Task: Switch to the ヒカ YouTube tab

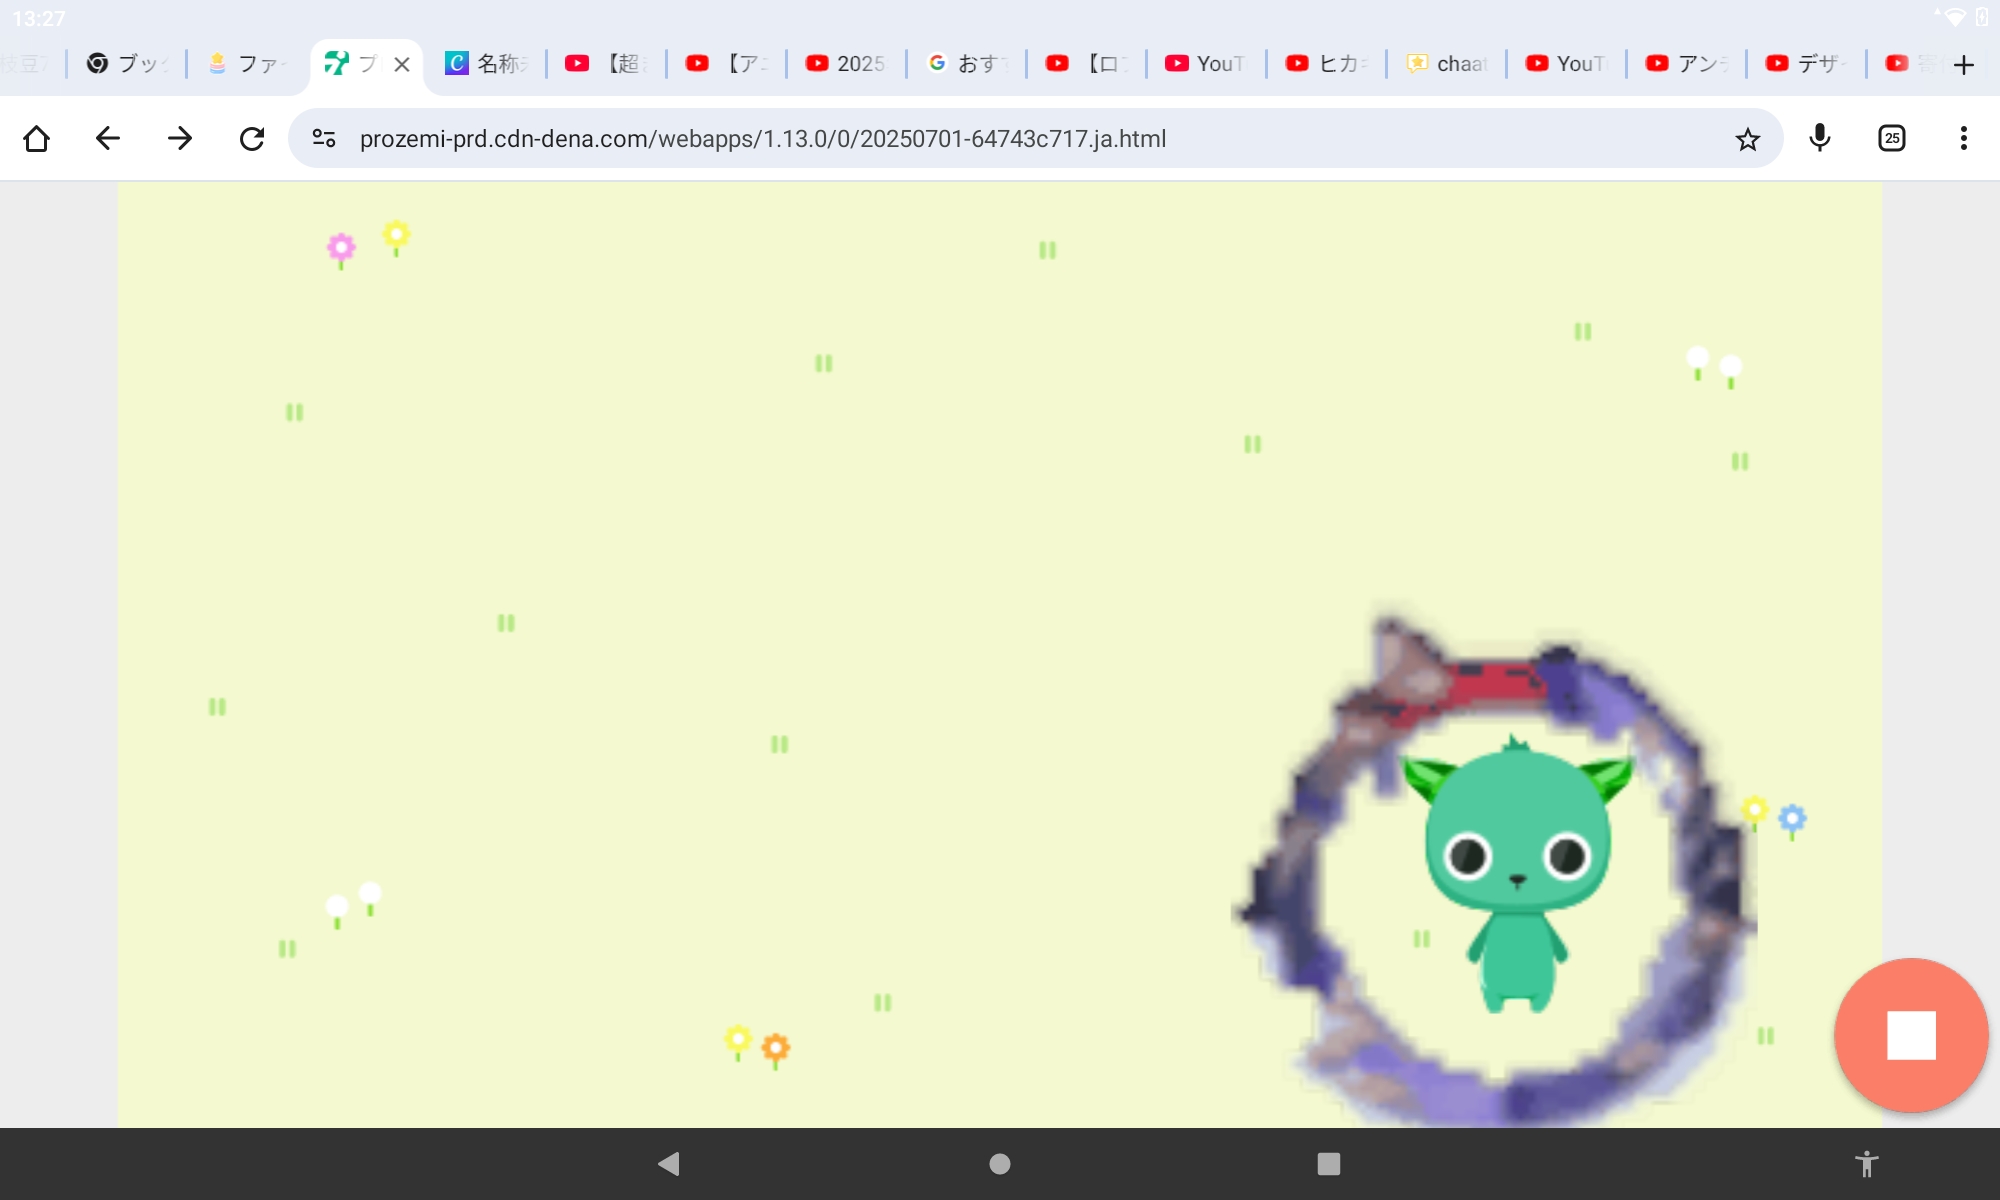Action: coord(1327,64)
